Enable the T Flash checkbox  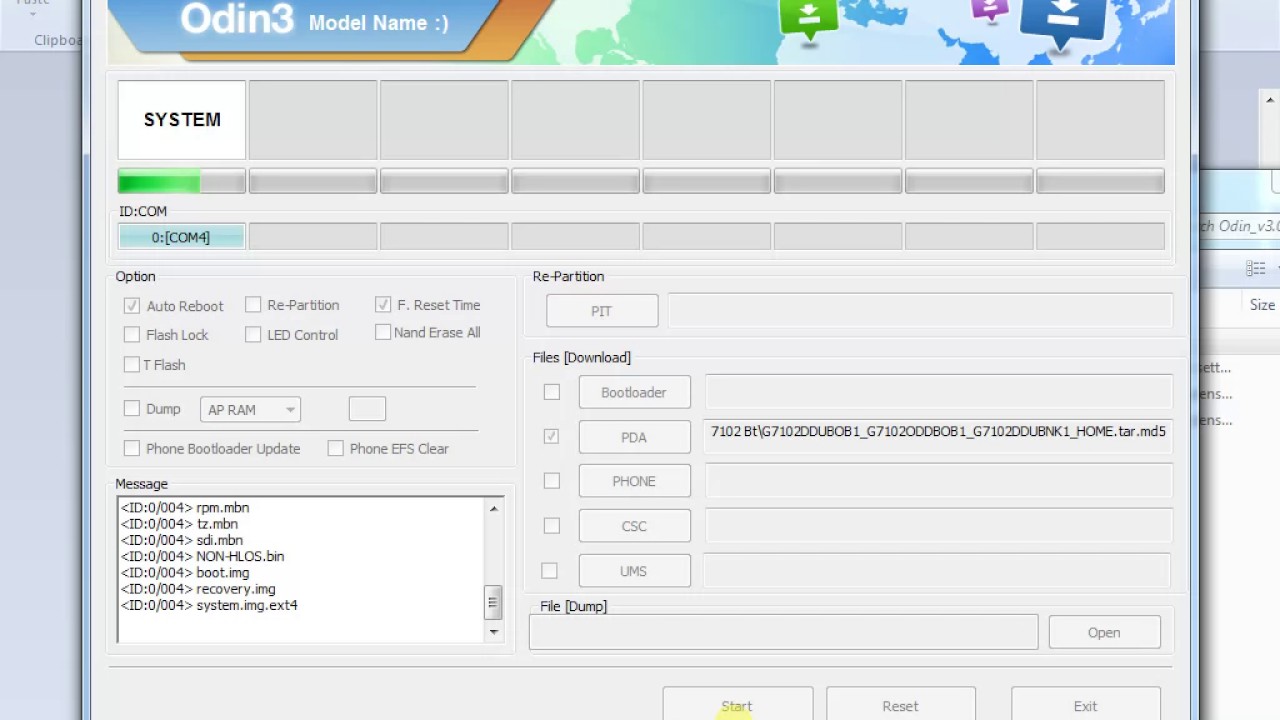click(x=132, y=365)
